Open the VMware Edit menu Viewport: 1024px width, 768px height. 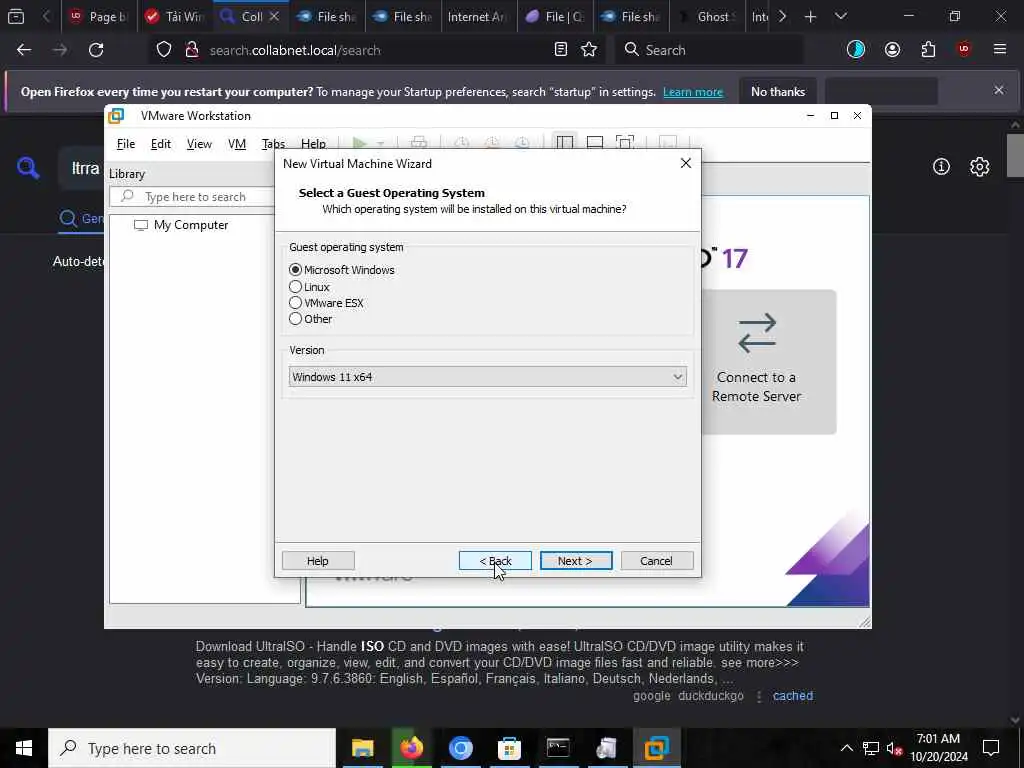pos(161,144)
